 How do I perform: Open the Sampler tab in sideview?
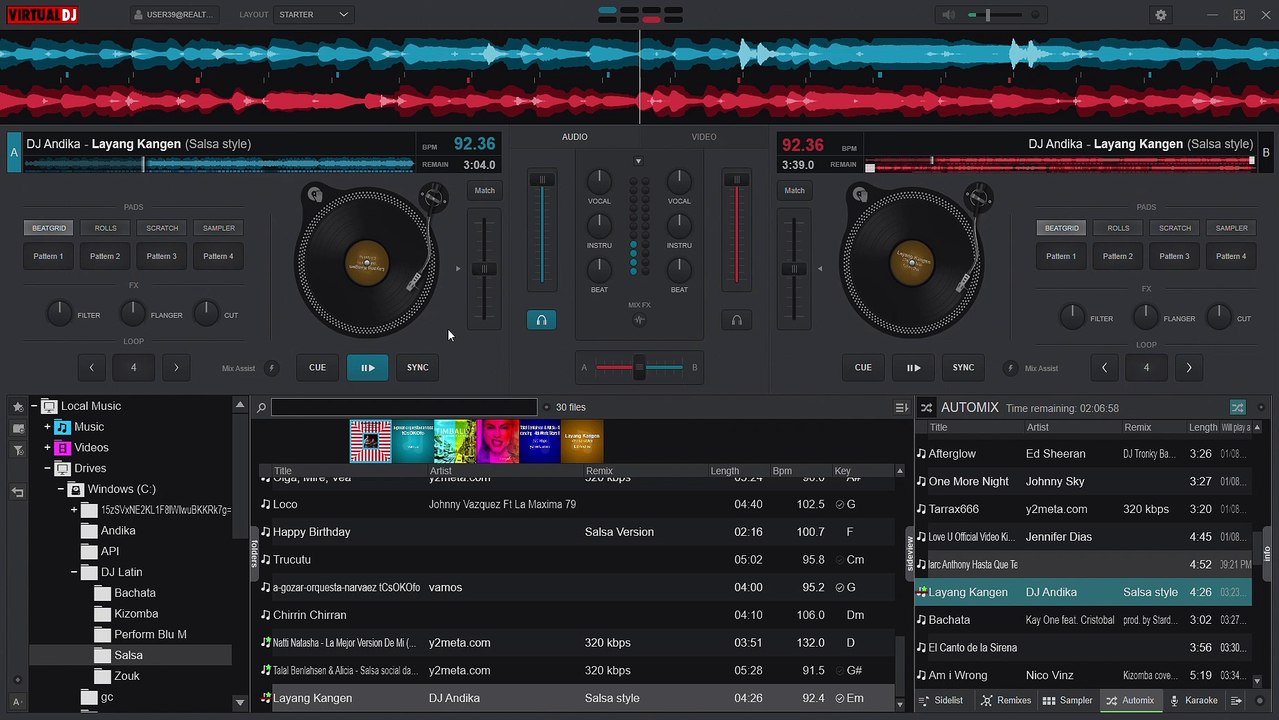click(x=1068, y=701)
